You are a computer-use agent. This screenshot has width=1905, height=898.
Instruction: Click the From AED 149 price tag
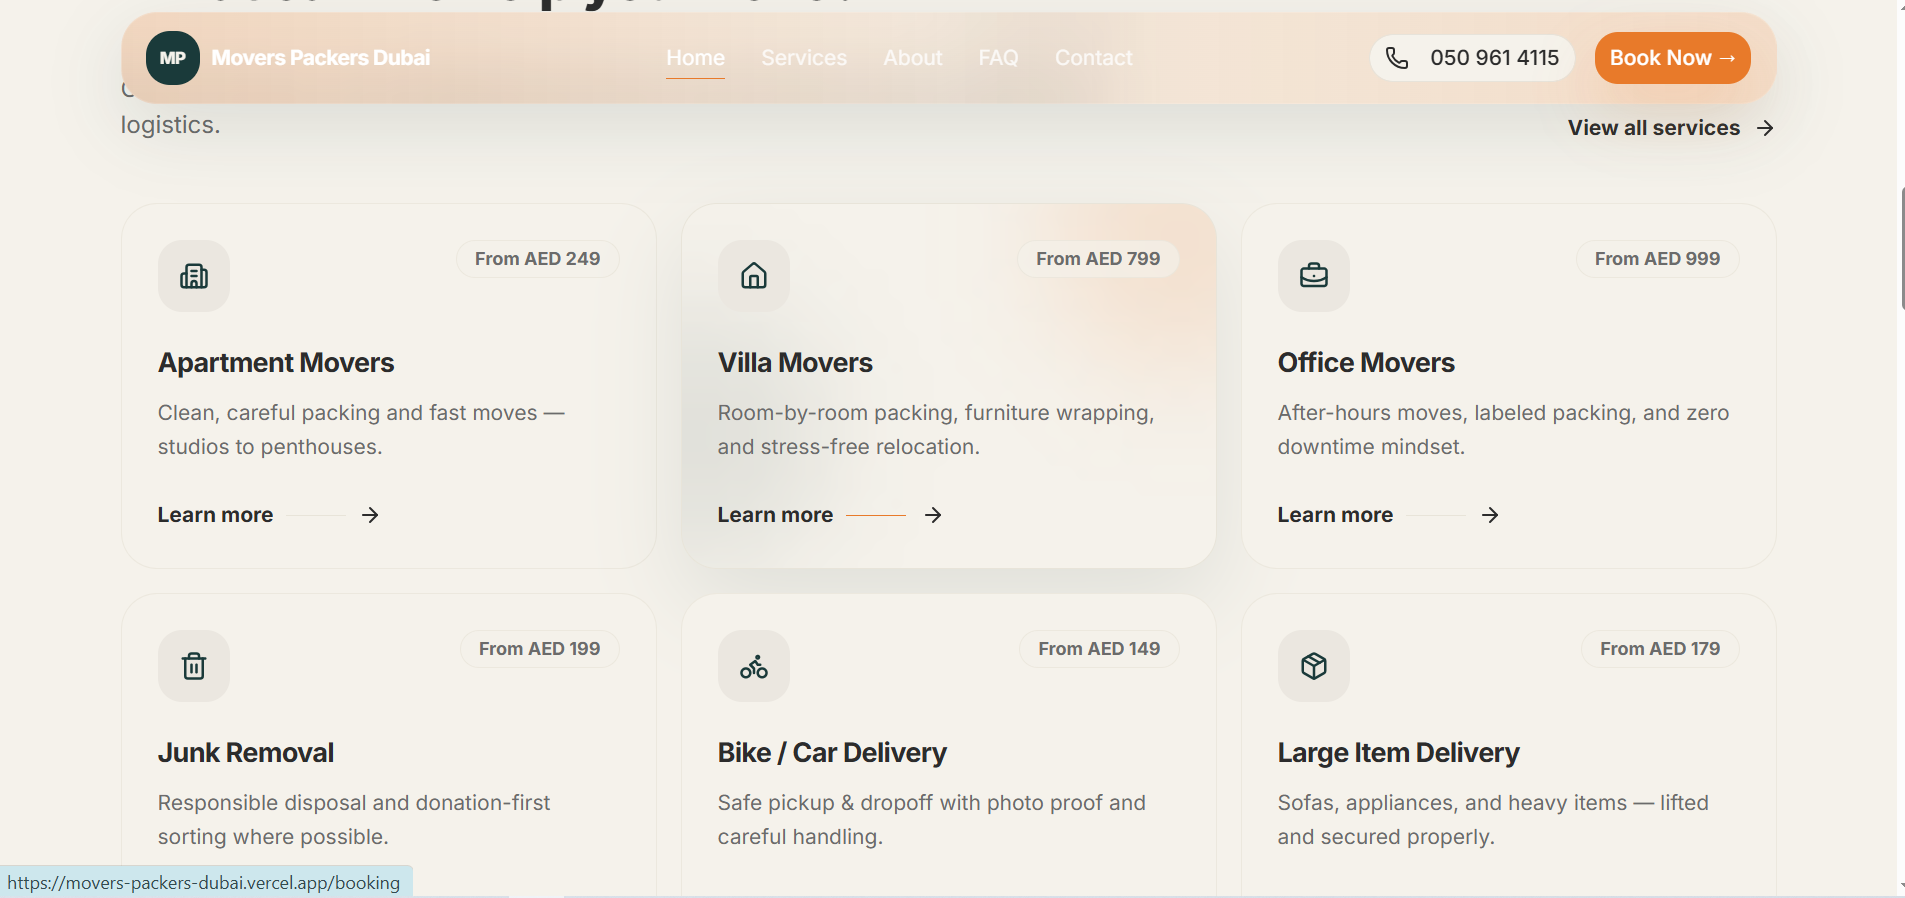click(x=1099, y=649)
